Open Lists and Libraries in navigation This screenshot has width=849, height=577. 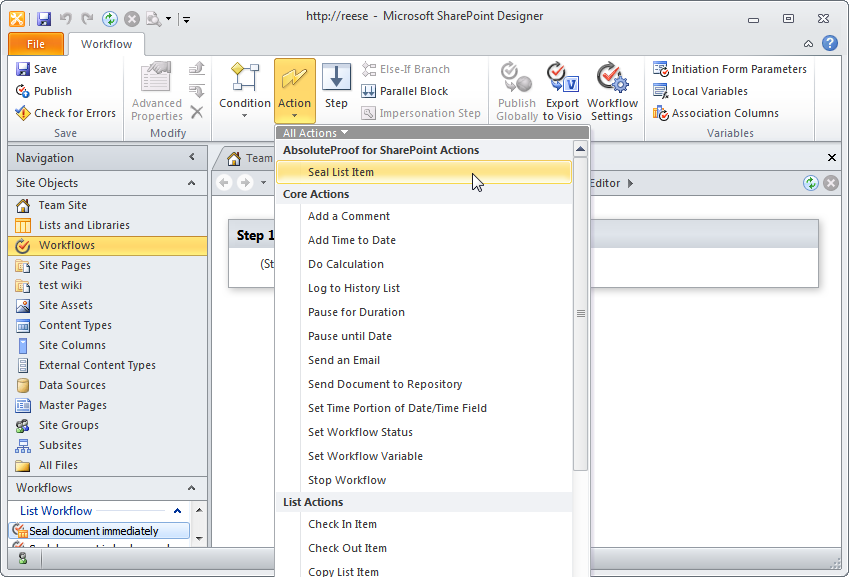click(84, 225)
